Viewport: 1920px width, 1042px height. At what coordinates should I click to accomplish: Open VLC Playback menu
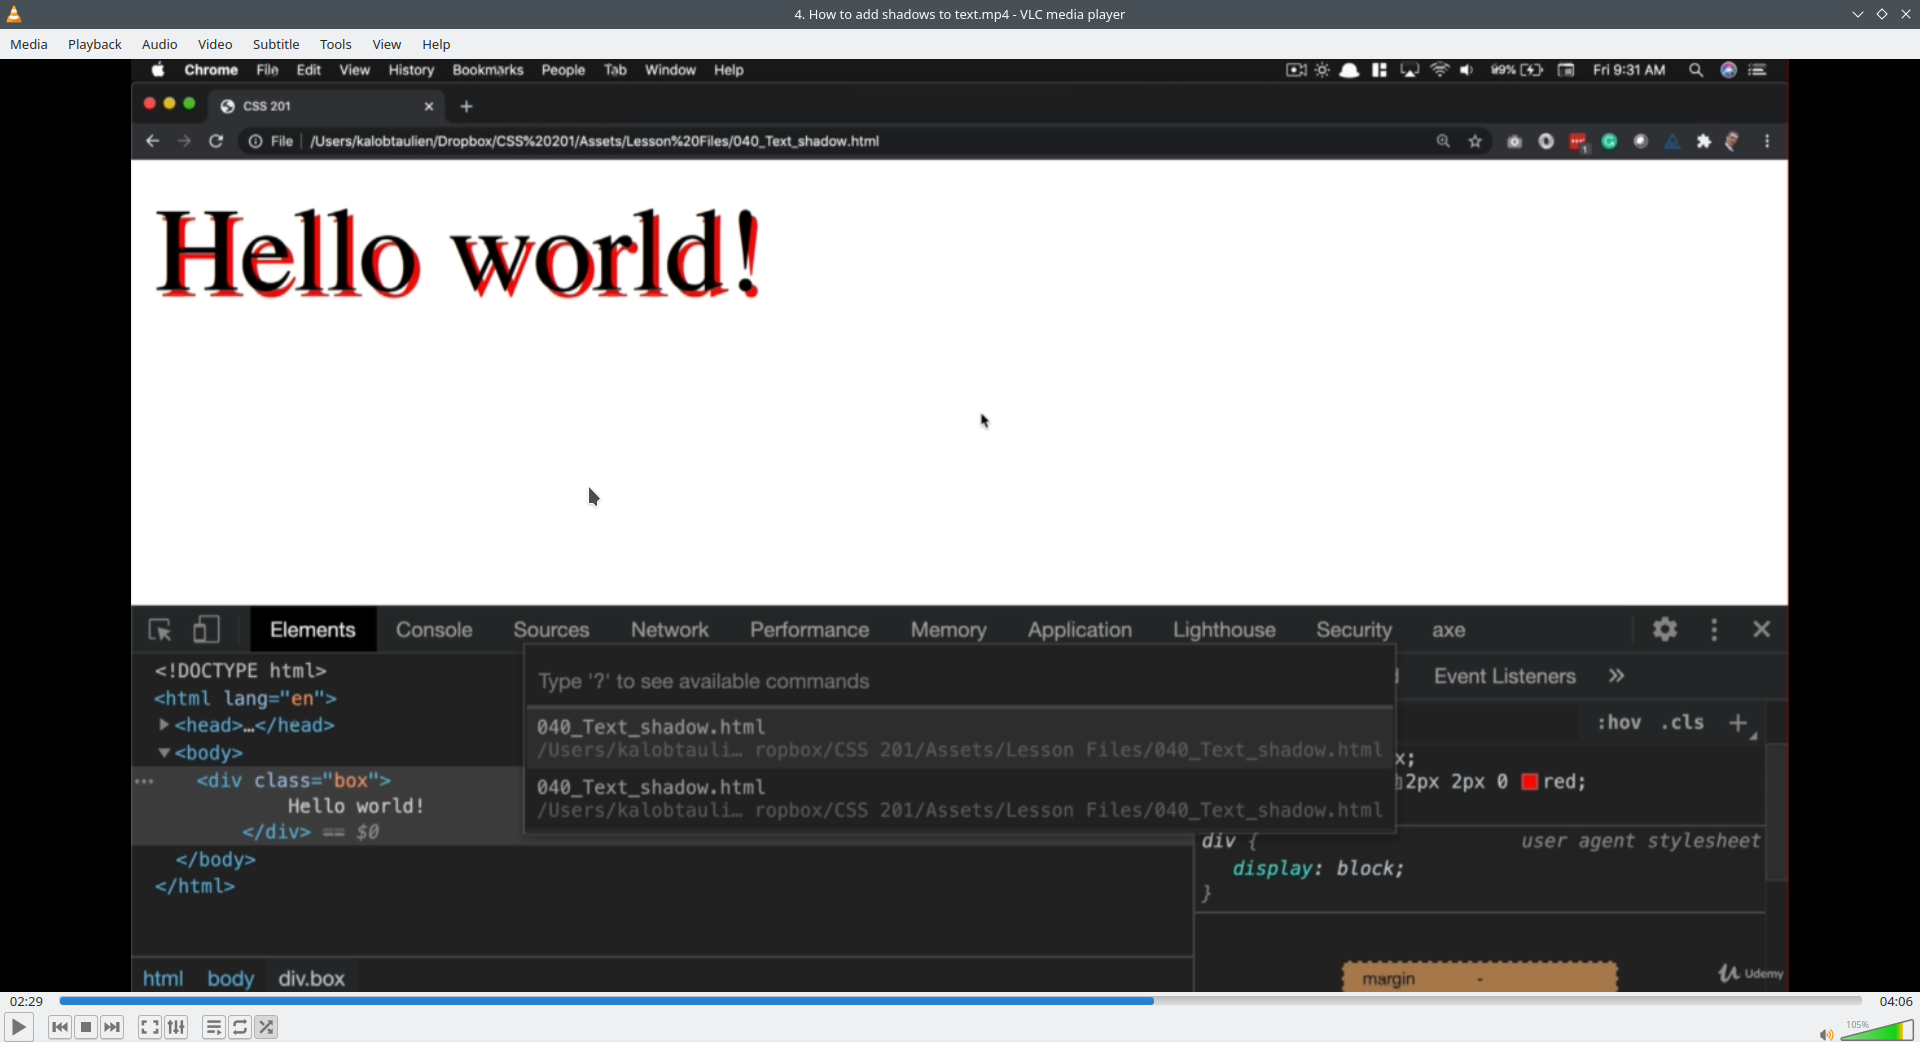click(95, 44)
